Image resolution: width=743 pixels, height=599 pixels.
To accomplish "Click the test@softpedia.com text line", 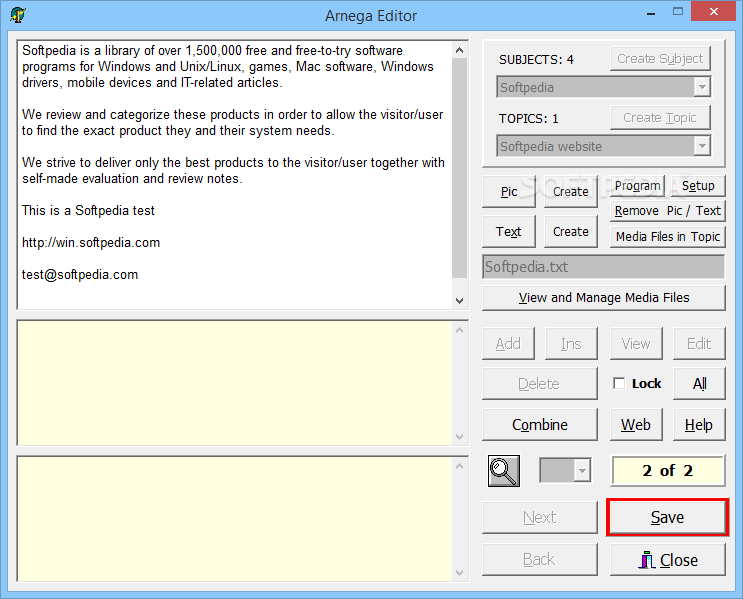I will coord(80,274).
